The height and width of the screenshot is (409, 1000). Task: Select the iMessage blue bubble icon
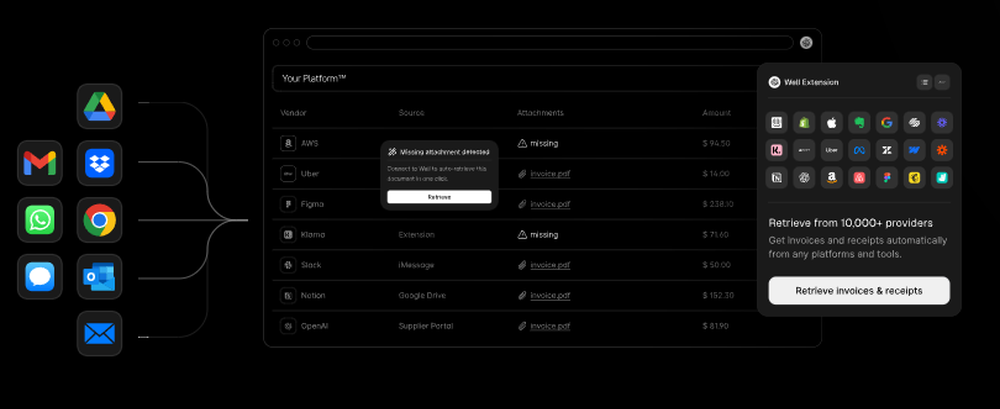click(x=40, y=276)
